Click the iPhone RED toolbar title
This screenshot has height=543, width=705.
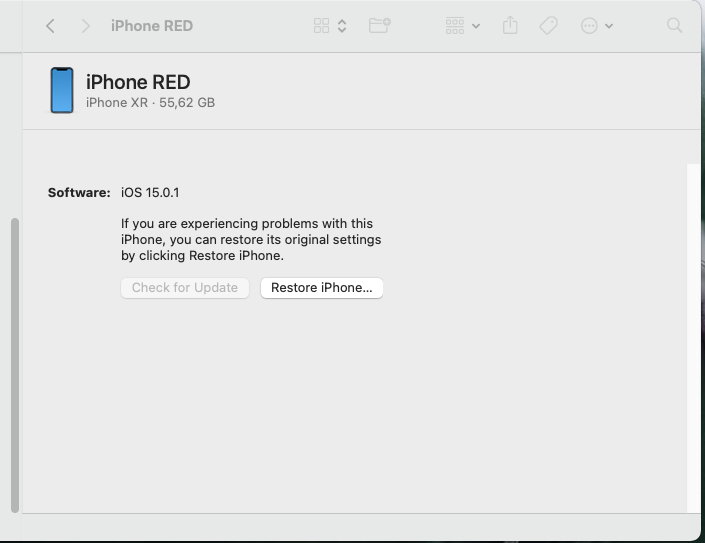[152, 26]
